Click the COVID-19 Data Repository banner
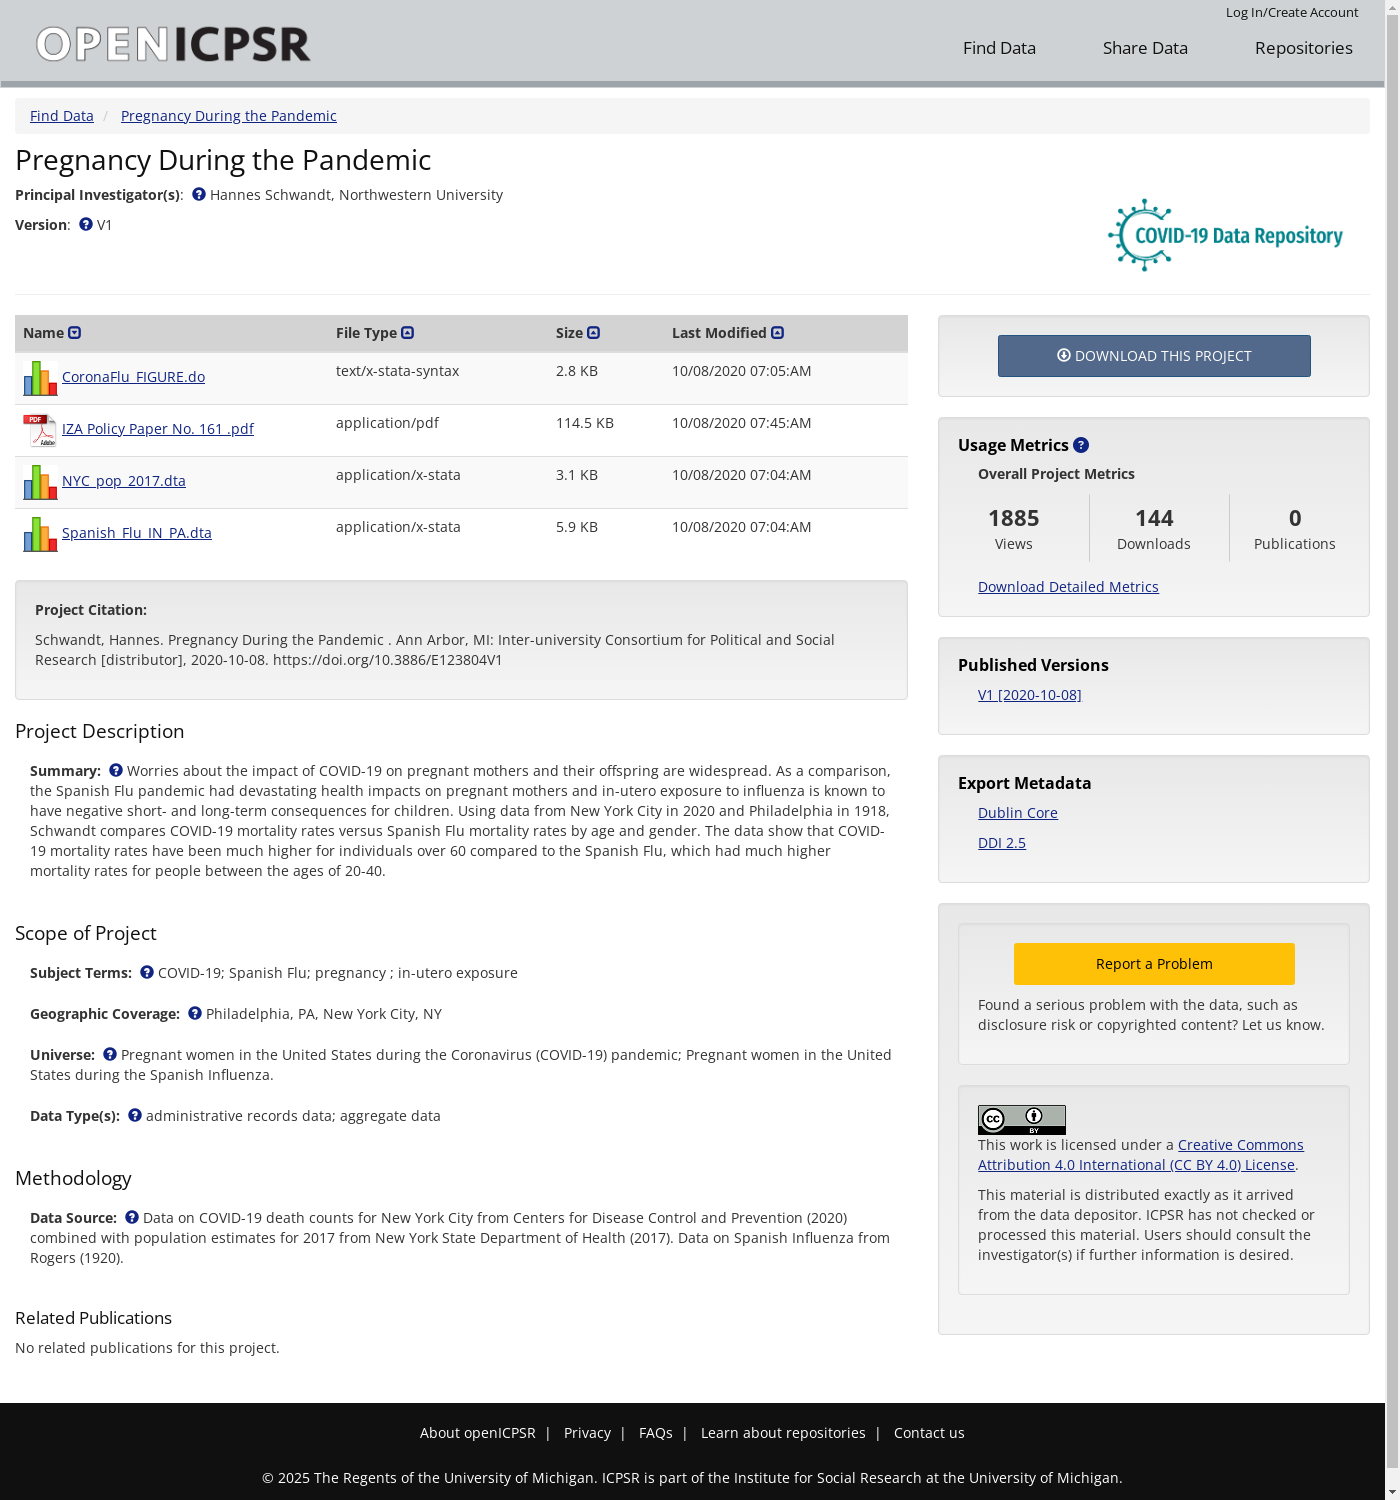Image resolution: width=1400 pixels, height=1500 pixels. coord(1225,235)
